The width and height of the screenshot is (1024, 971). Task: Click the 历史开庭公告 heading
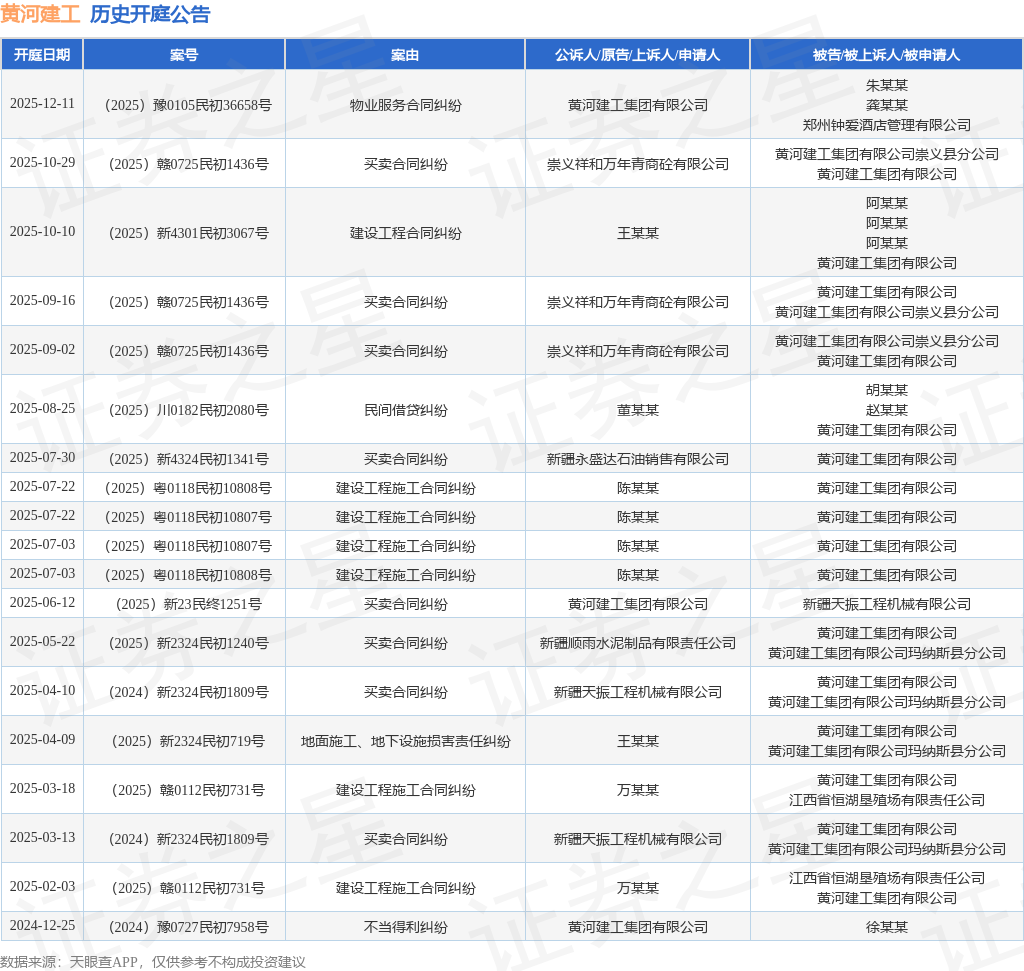[x=150, y=14]
